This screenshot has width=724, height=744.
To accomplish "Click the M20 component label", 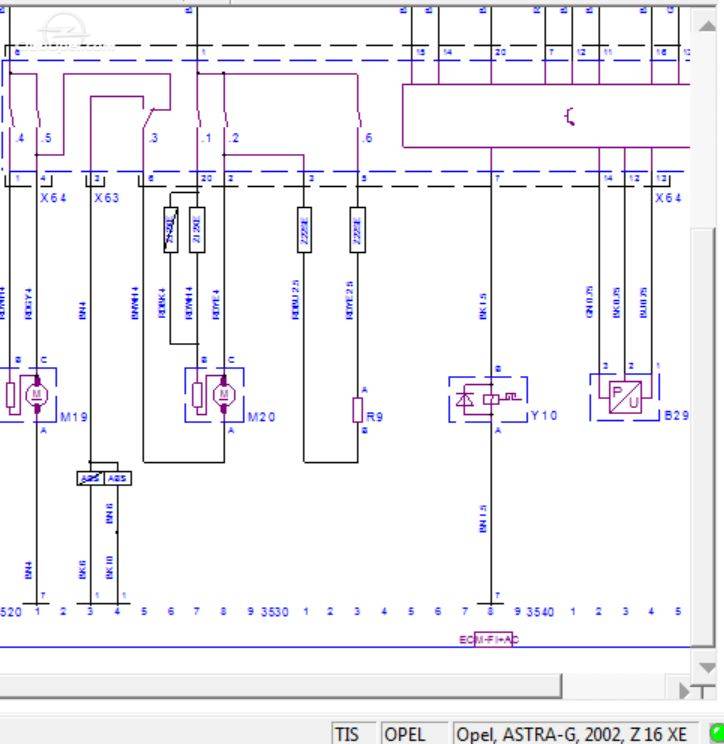I will click(x=261, y=417).
